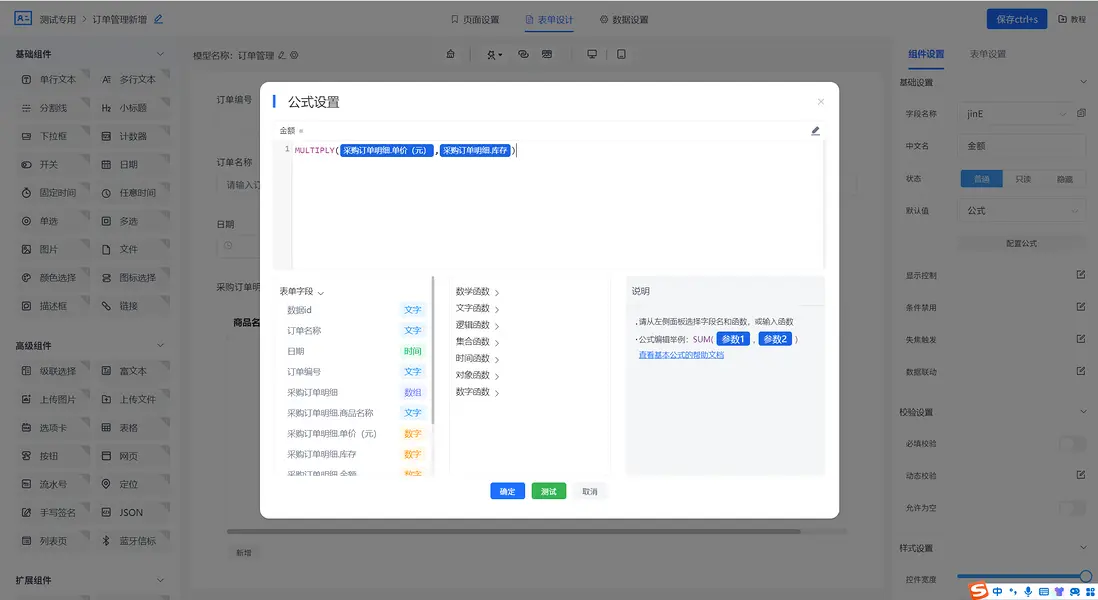Click the 保存ctrl+s button
Viewport: 1098px width, 600px height.
pyautogui.click(x=1017, y=19)
